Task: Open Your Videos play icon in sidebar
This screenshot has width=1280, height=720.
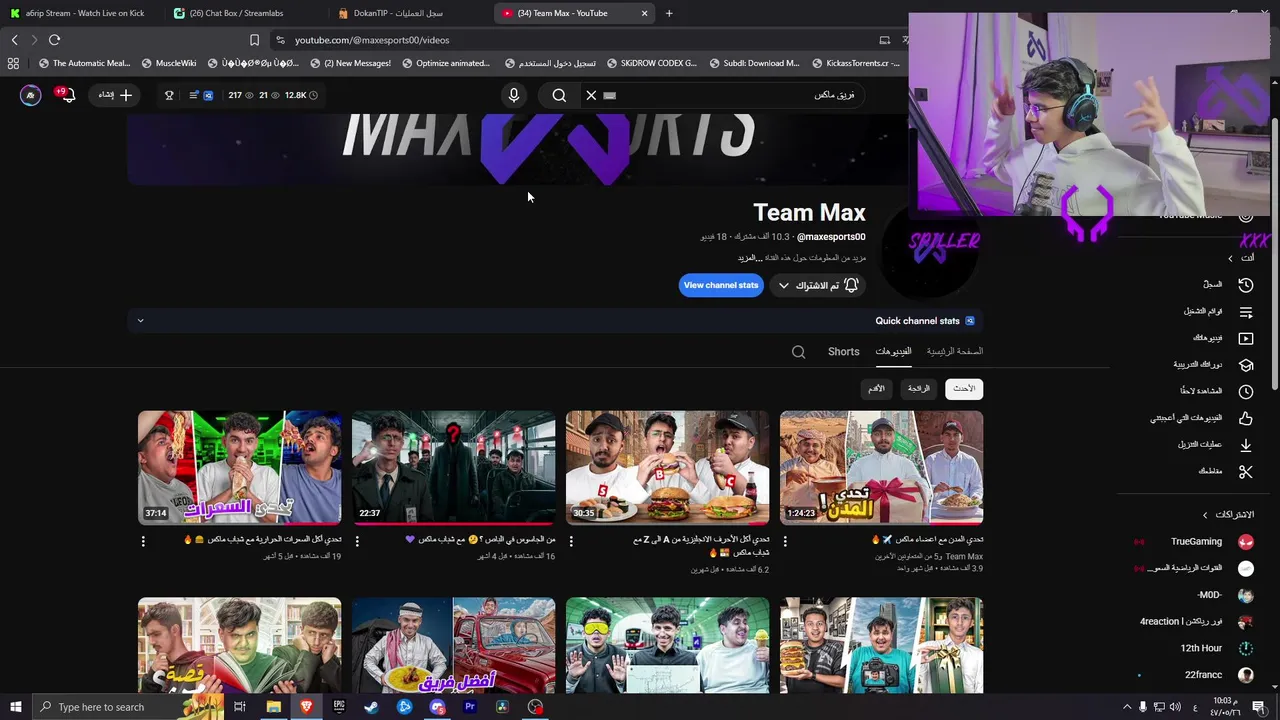Action: [1246, 338]
